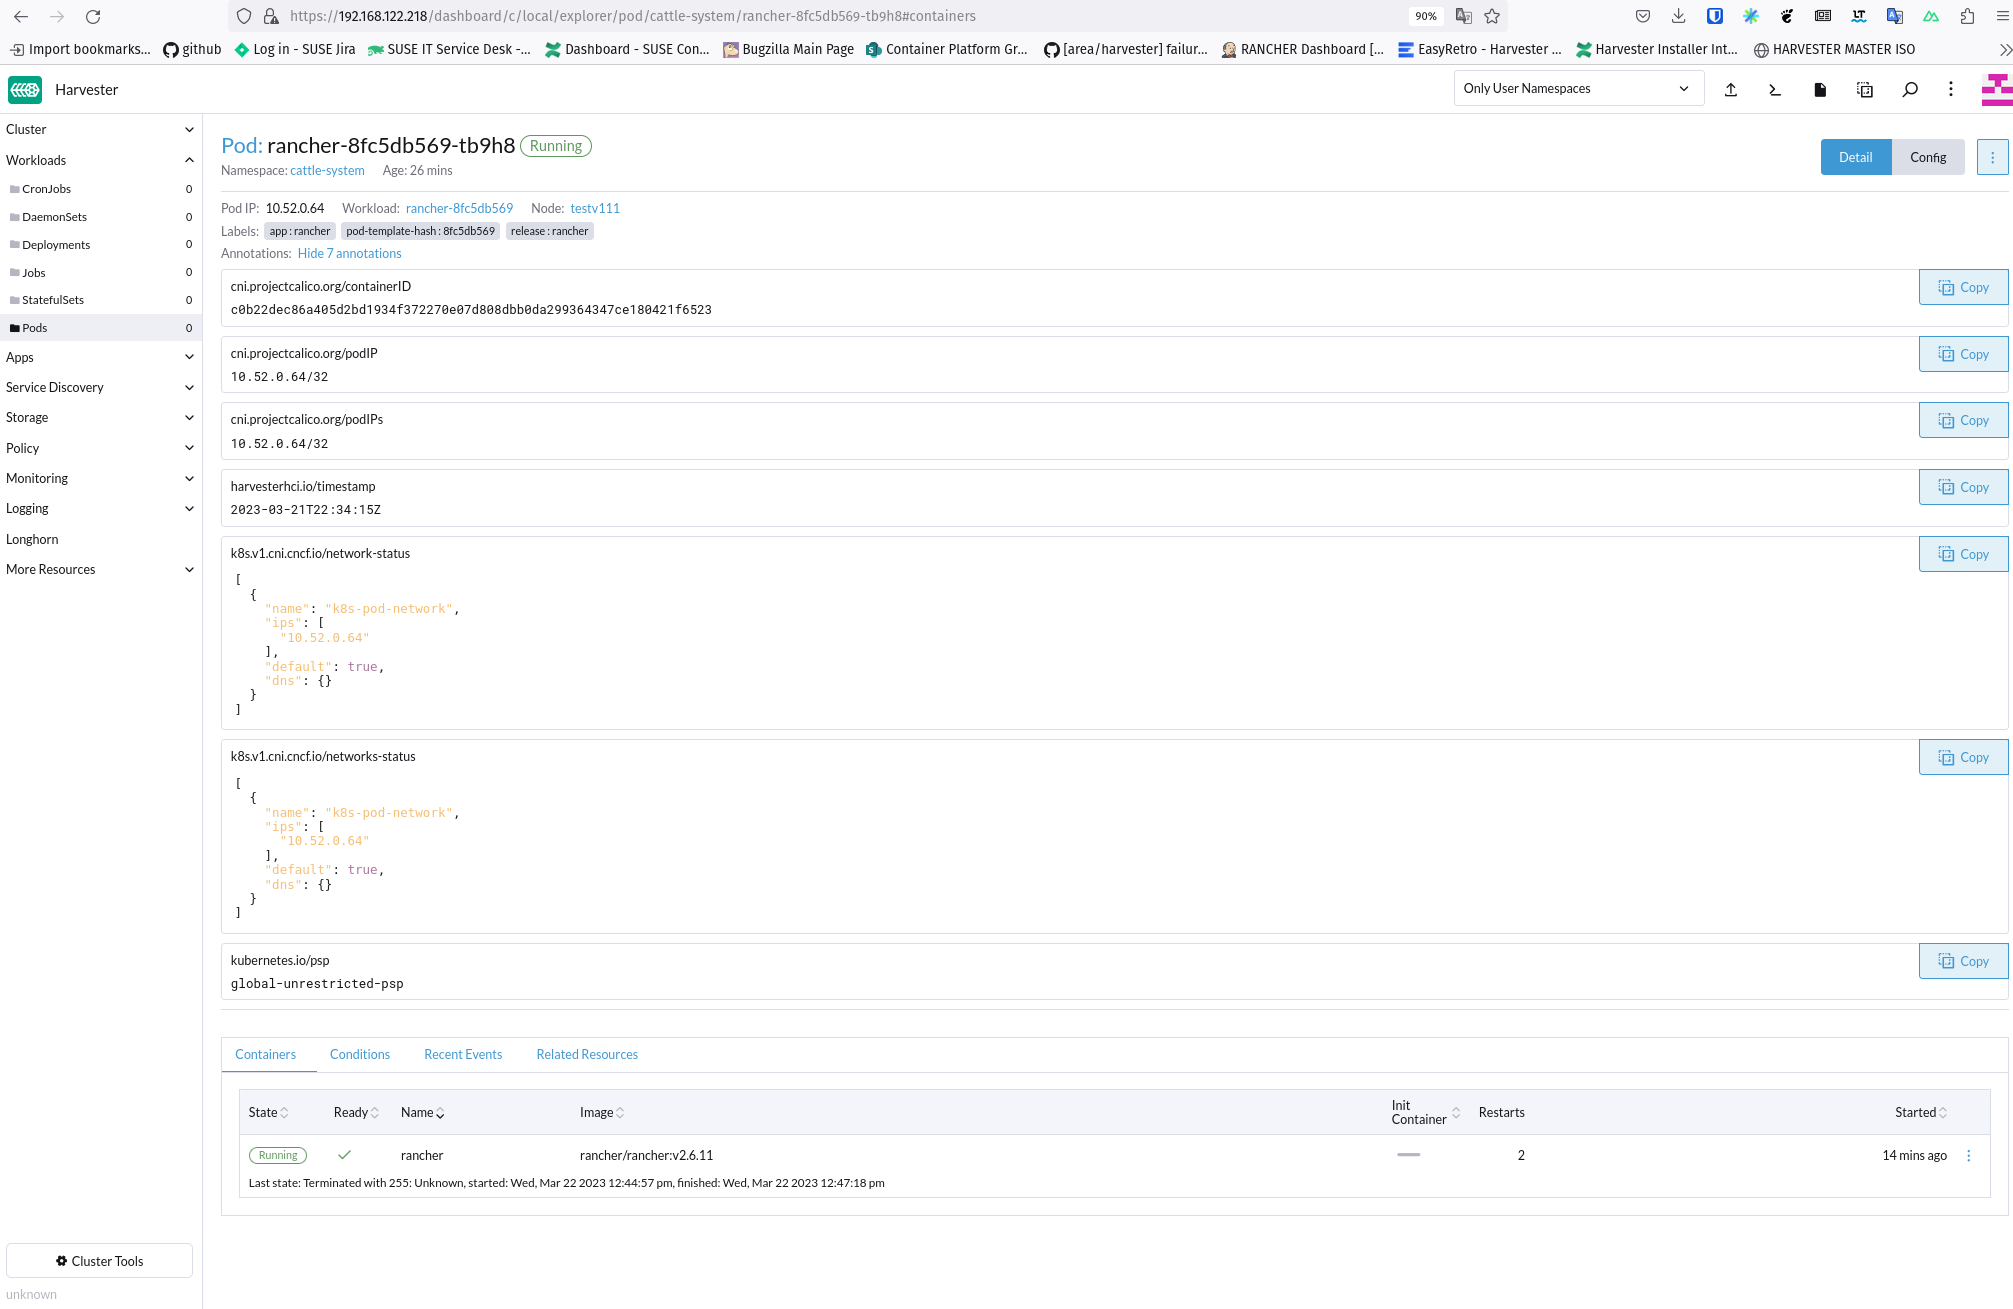
Task: Open the rancher container row actions menu
Action: [1968, 1155]
